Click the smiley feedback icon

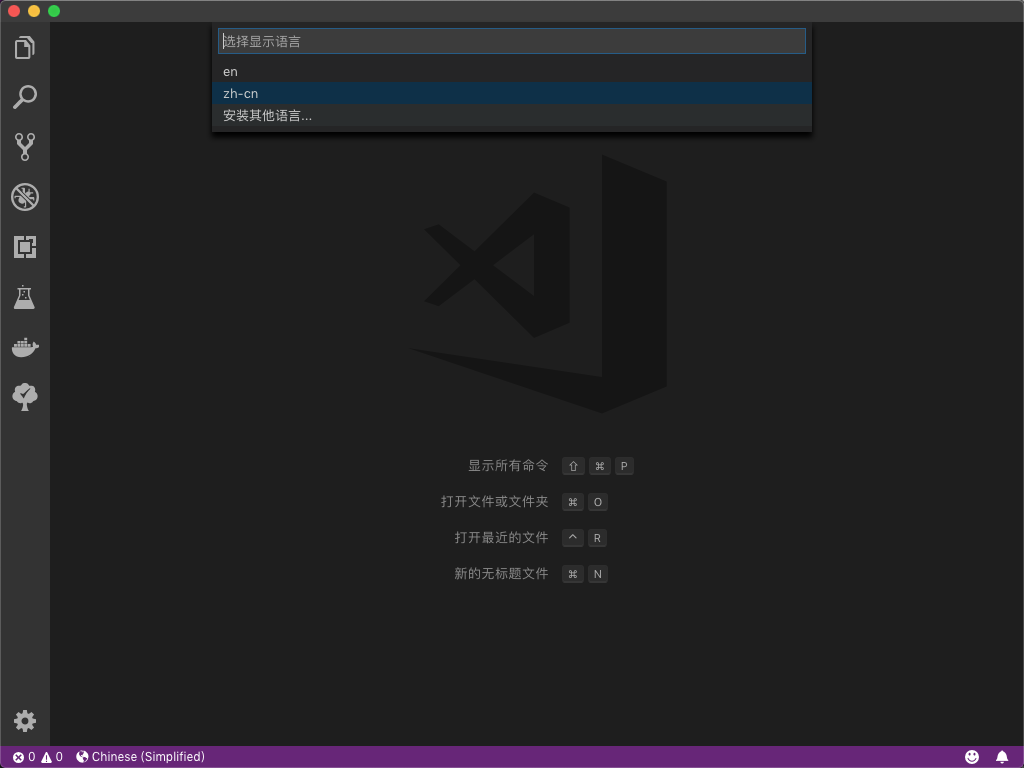(972, 757)
